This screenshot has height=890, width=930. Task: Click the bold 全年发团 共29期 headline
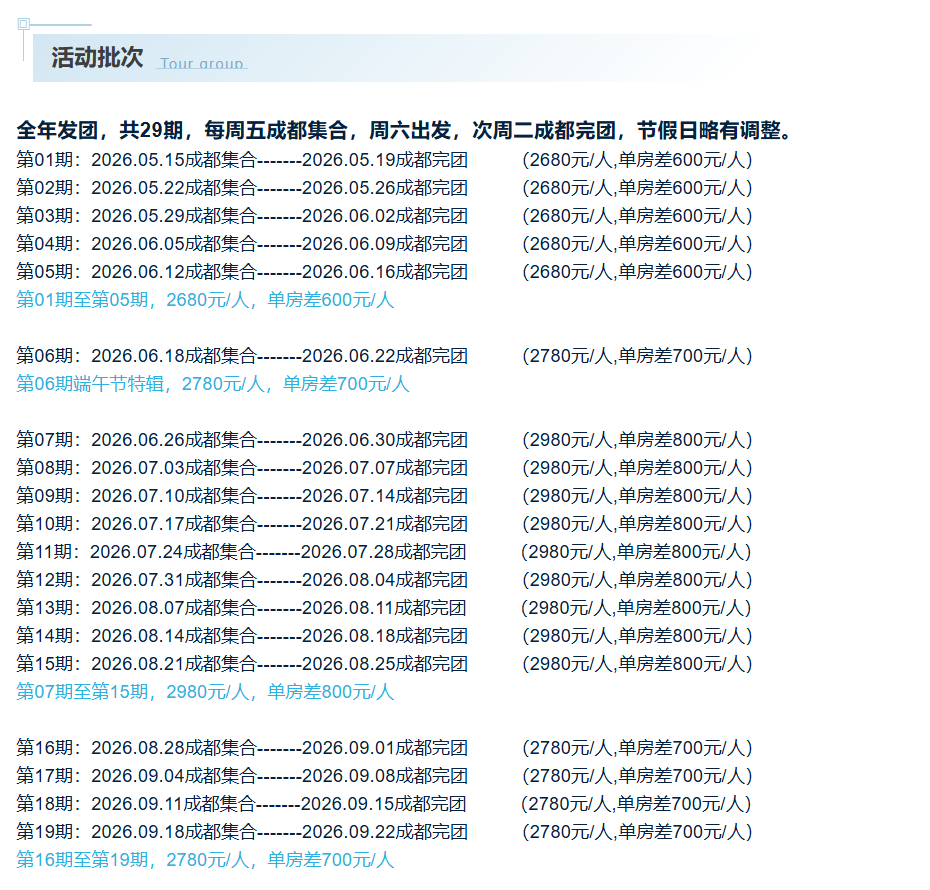405,130
